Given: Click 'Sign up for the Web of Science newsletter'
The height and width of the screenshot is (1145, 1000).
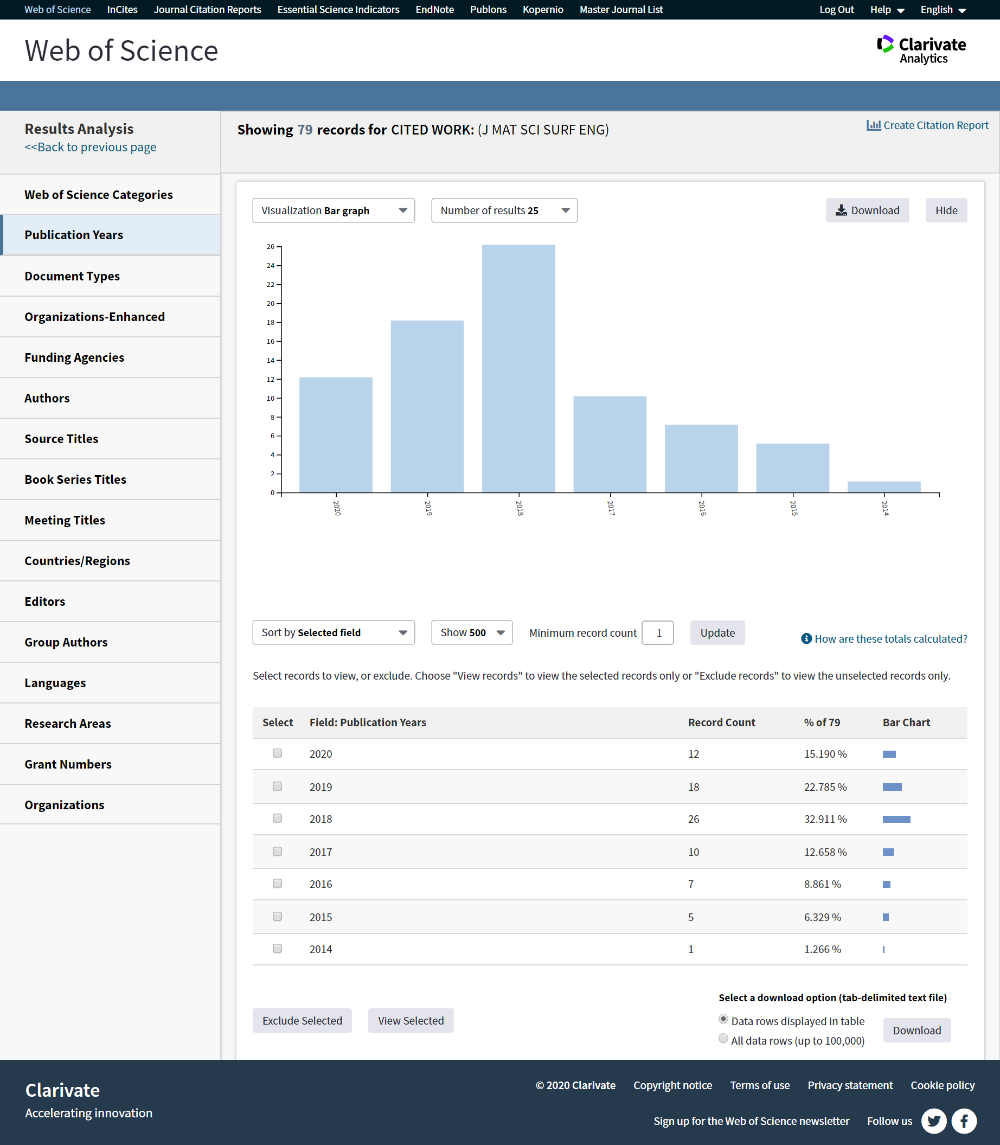Looking at the screenshot, I should (751, 1121).
